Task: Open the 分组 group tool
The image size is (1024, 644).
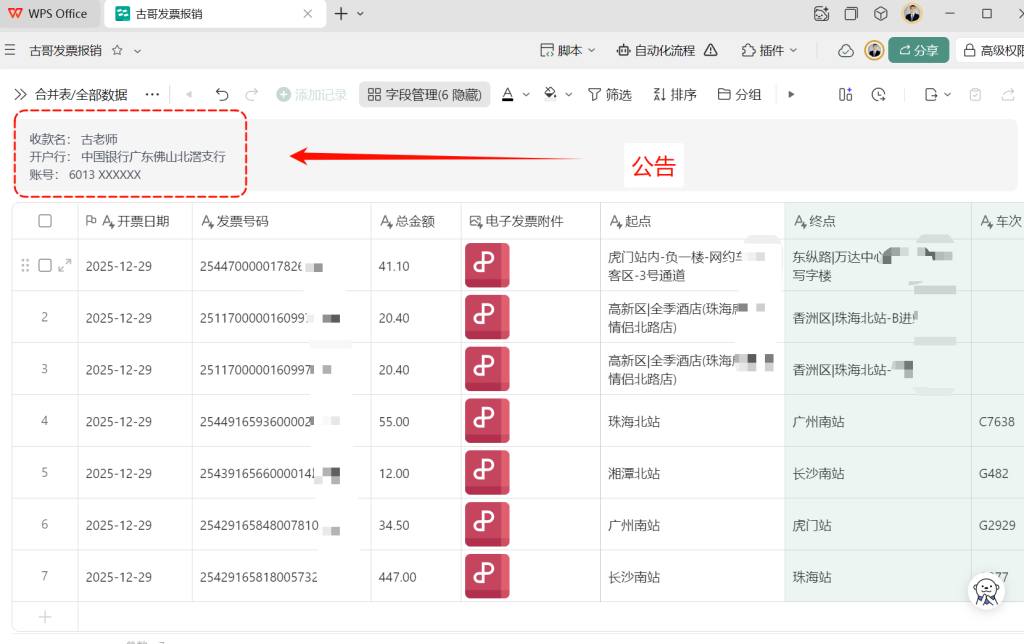Action: (739, 95)
